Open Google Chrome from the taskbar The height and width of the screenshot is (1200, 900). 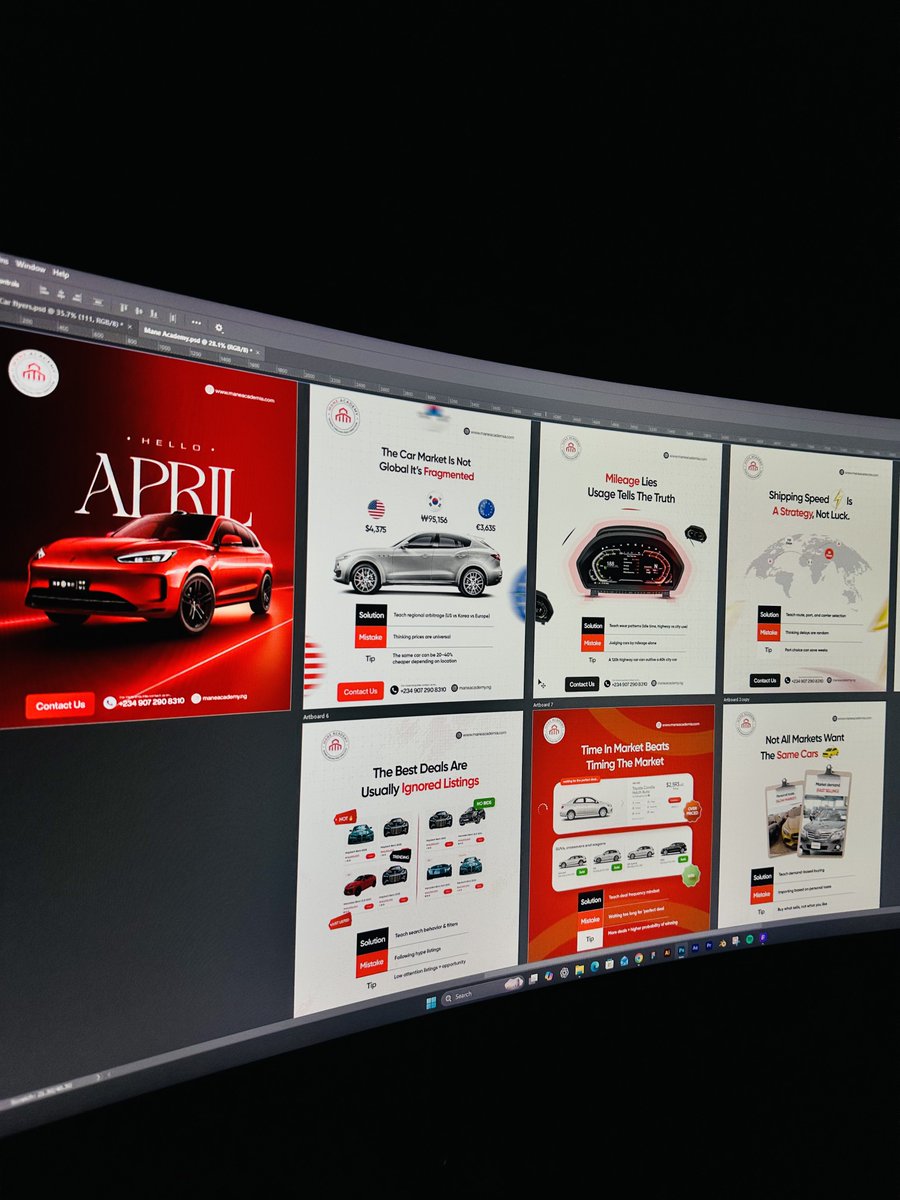(x=639, y=958)
